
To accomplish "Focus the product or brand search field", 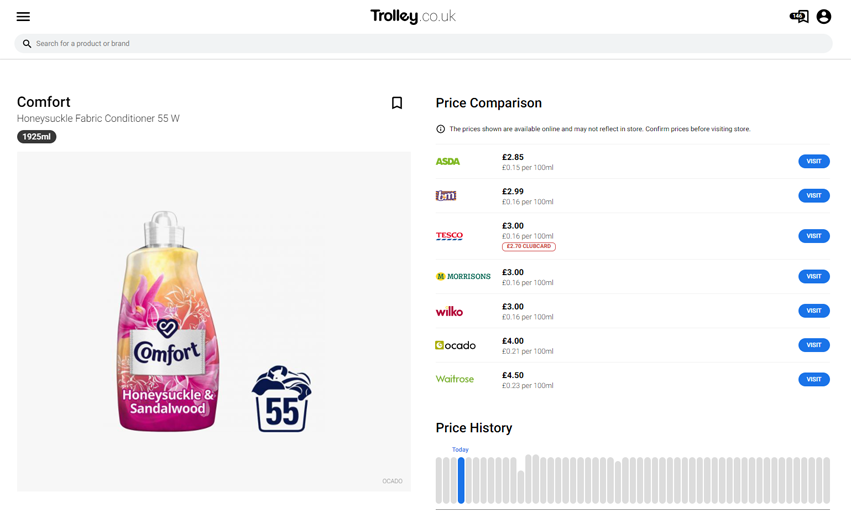I will pyautogui.click(x=420, y=44).
